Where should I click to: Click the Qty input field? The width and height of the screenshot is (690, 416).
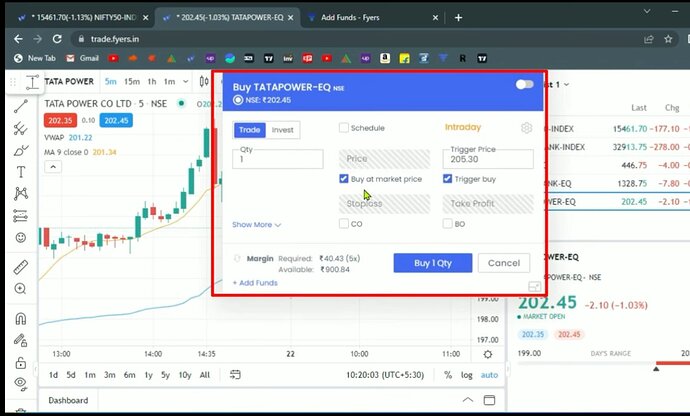[278, 159]
